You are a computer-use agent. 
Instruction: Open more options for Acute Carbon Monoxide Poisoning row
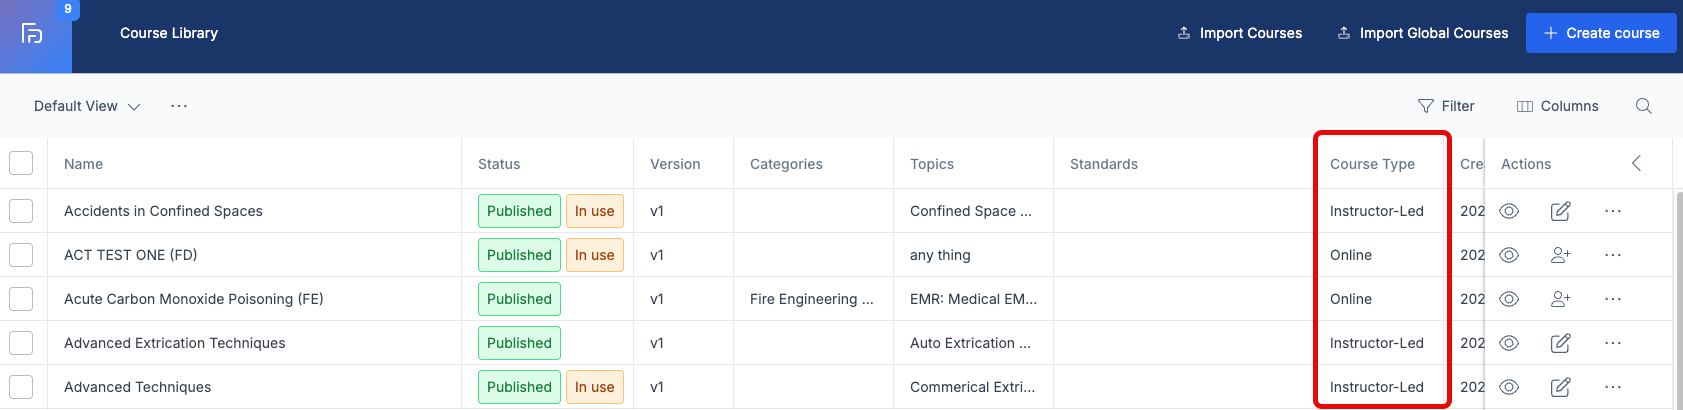click(1612, 299)
